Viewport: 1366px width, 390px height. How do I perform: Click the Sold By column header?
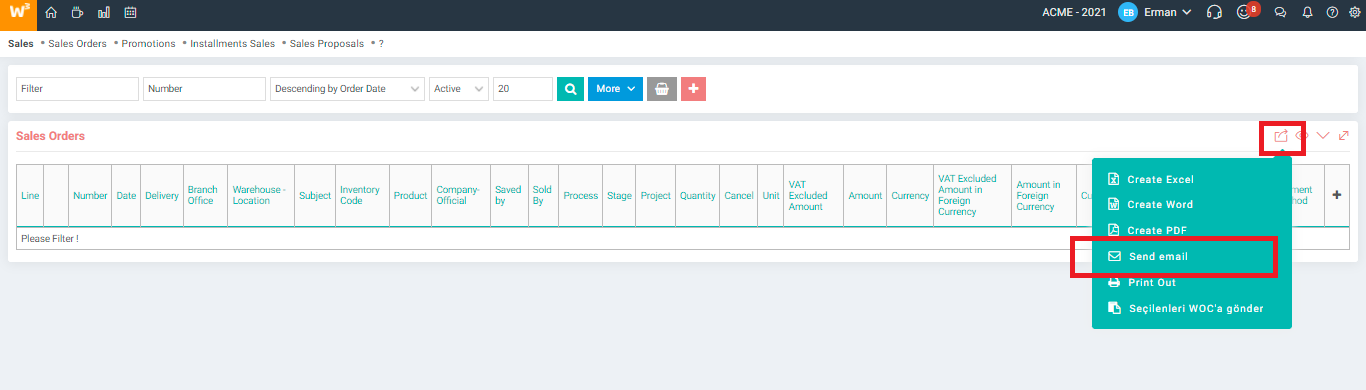point(542,195)
